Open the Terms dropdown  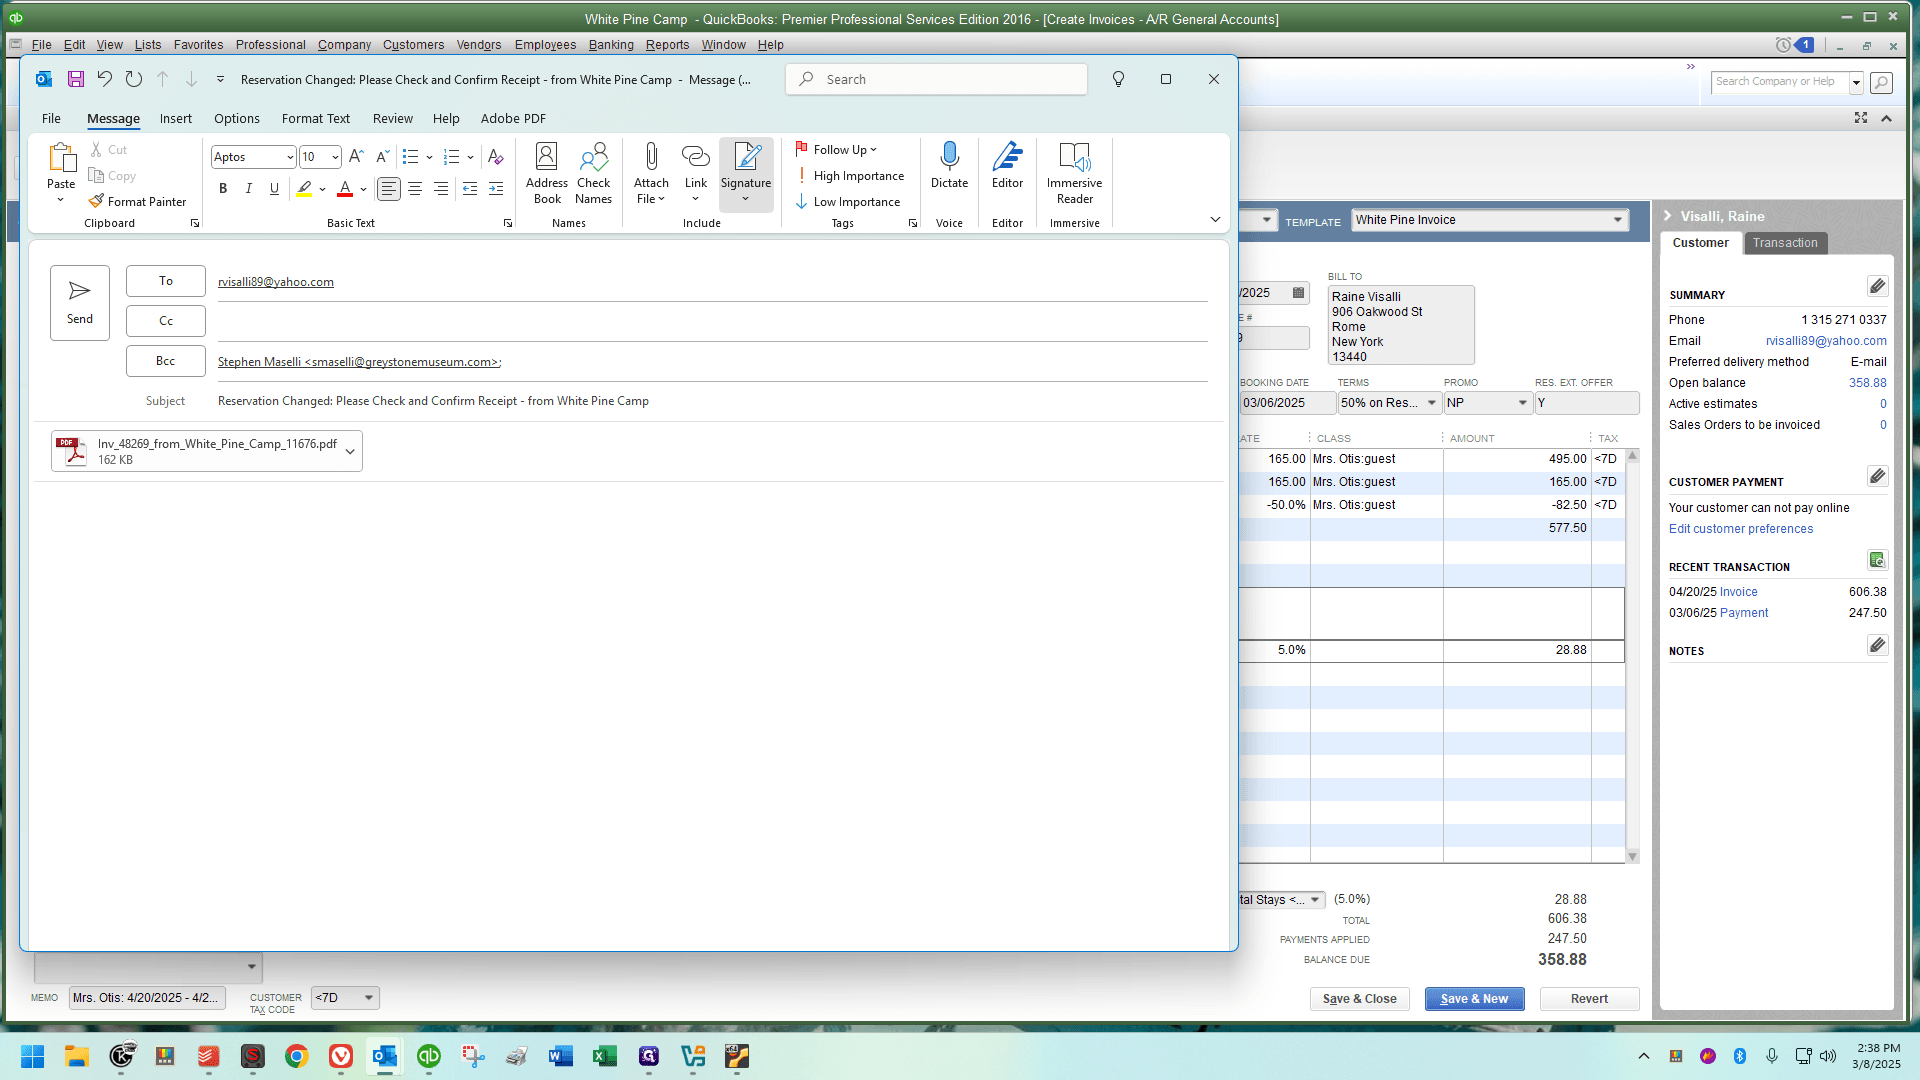(1432, 403)
